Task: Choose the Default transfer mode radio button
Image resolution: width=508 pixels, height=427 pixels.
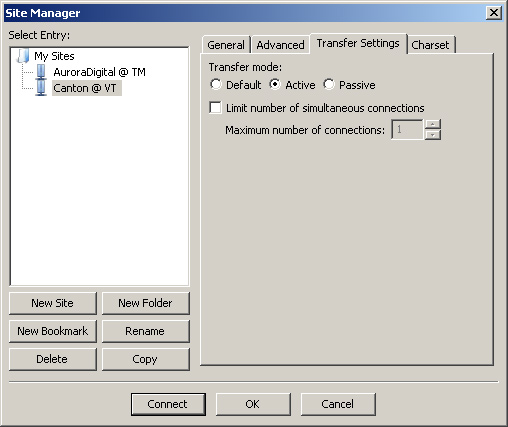Action: (216, 84)
